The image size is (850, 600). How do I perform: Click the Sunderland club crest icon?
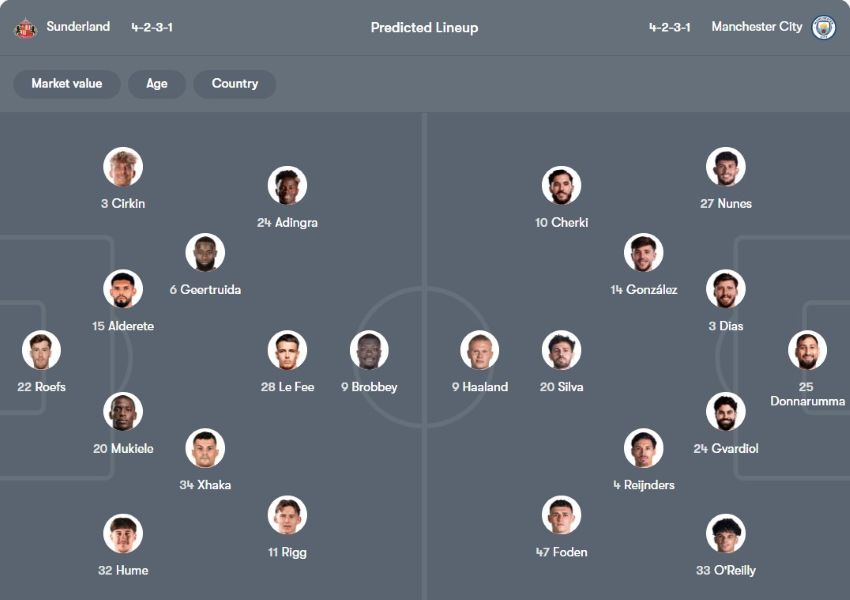click(x=25, y=28)
